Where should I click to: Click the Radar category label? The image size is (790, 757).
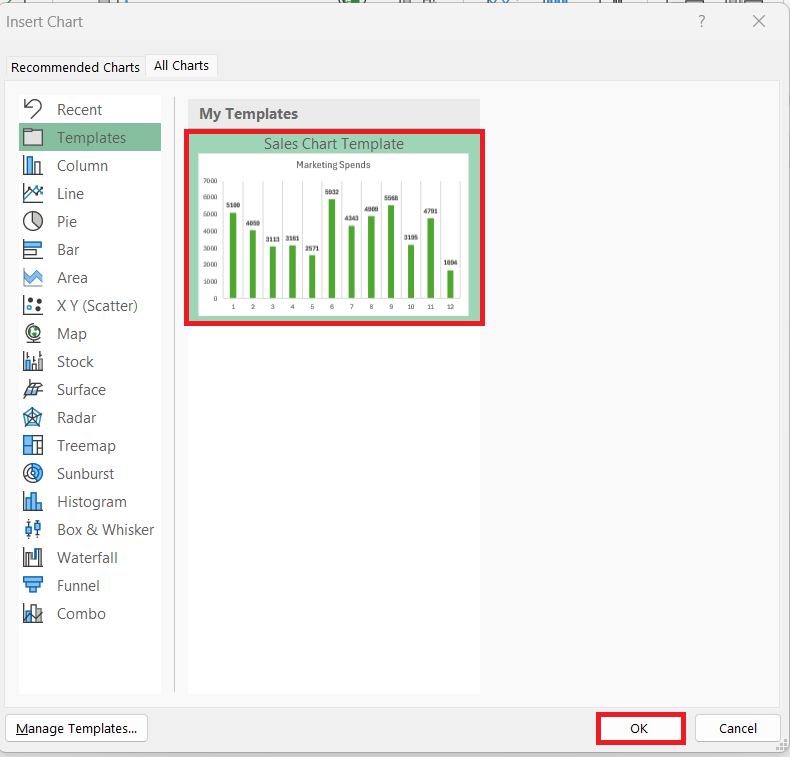76,418
